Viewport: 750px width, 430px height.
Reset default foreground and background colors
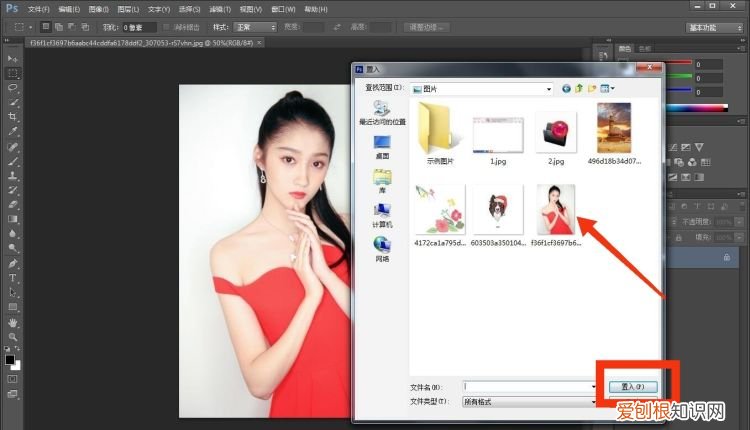click(x=7, y=349)
